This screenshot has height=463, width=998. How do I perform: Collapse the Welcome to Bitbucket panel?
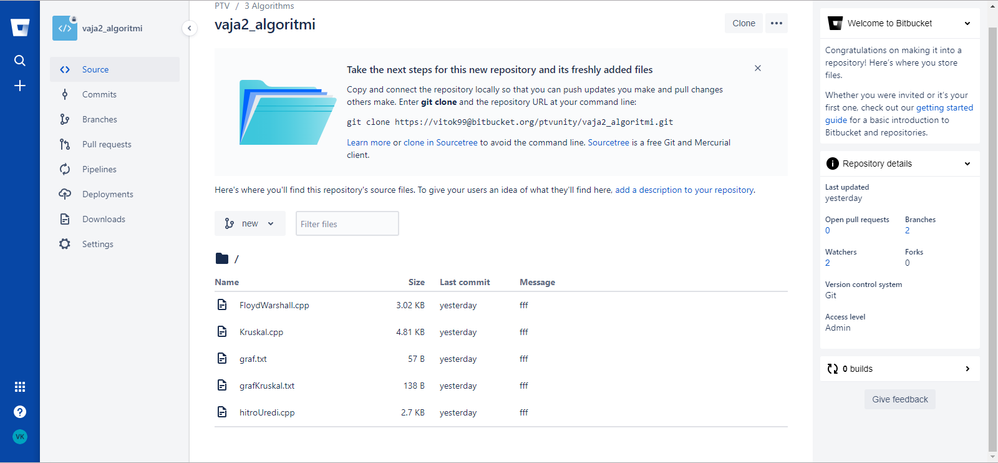(x=967, y=24)
